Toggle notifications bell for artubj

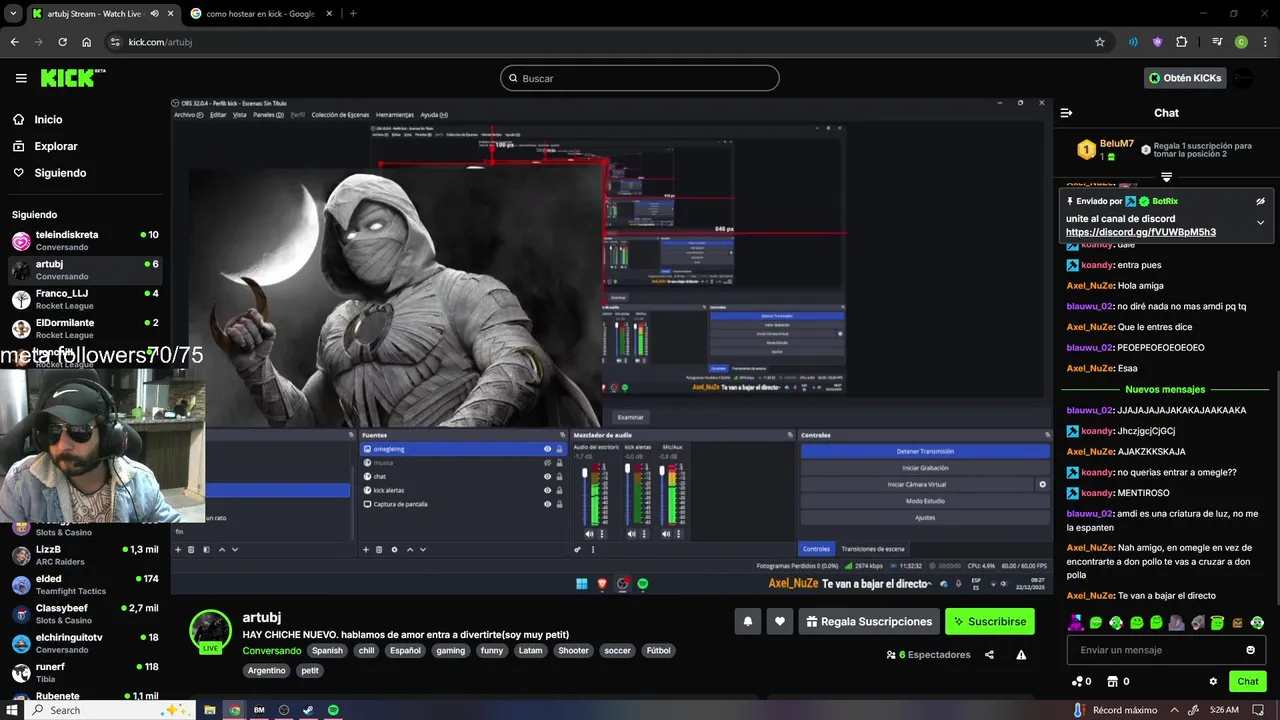(748, 621)
